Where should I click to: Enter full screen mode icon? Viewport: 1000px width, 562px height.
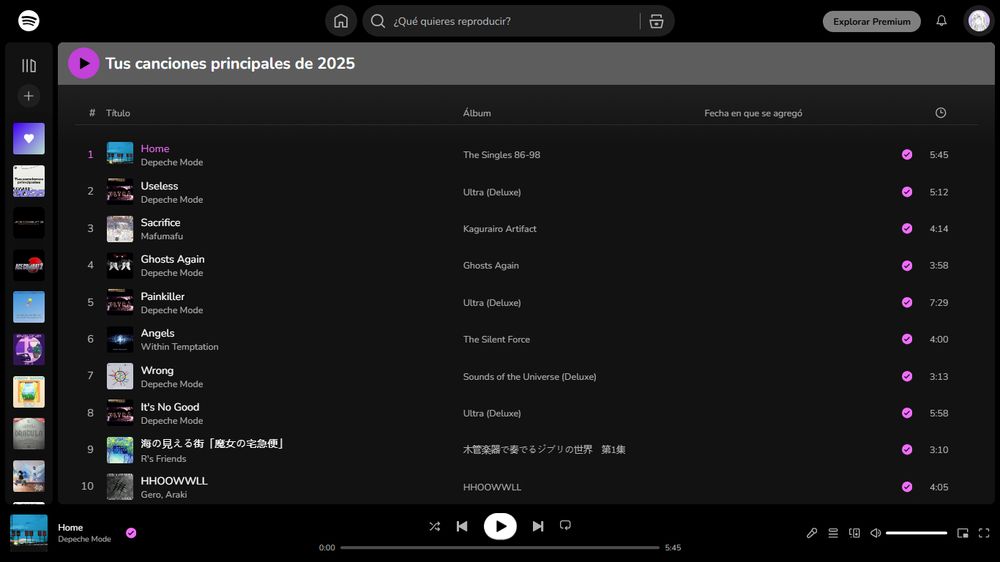tap(984, 533)
